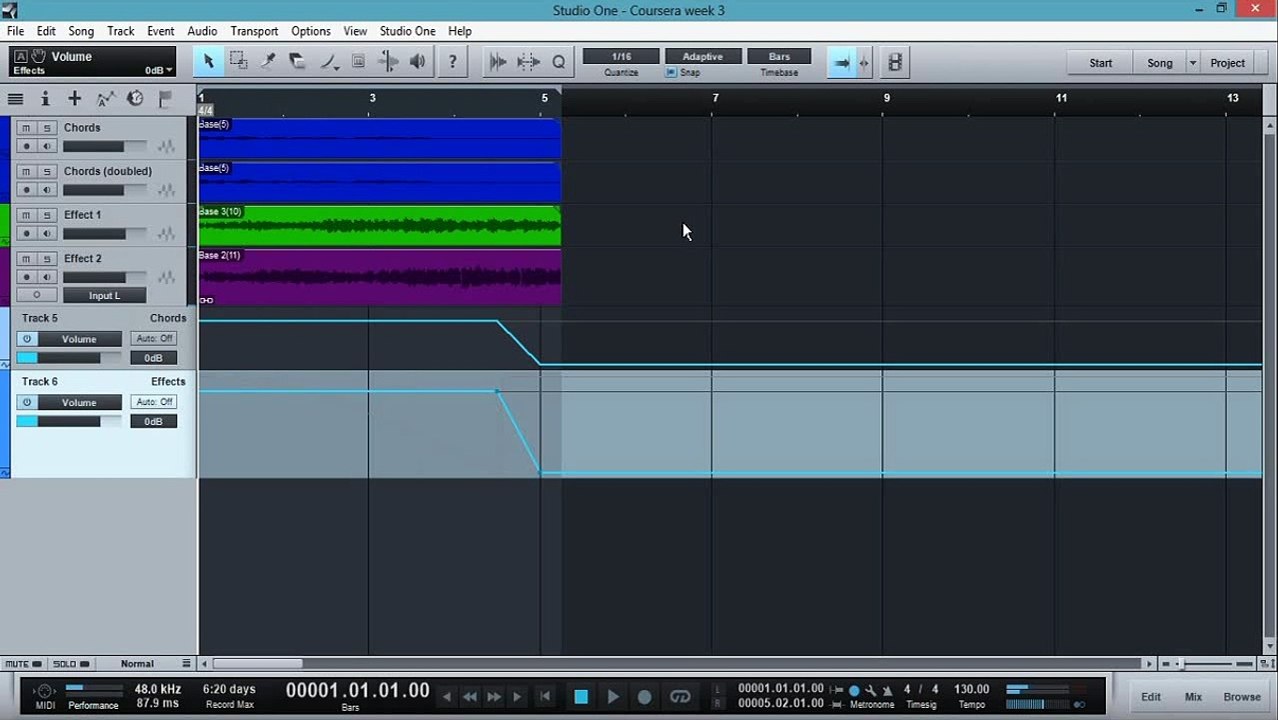
Task: Open the tempo track clock icon
Action: click(135, 98)
